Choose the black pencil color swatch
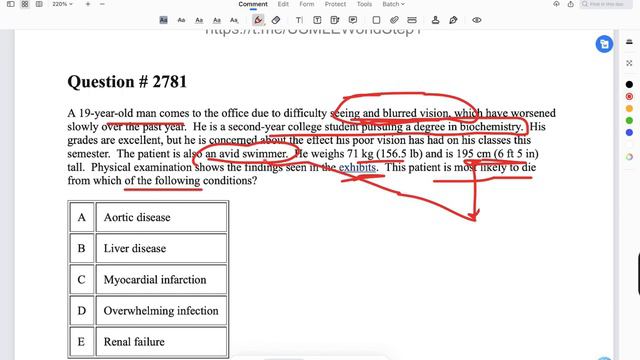640x360 pixels. [x=629, y=84]
